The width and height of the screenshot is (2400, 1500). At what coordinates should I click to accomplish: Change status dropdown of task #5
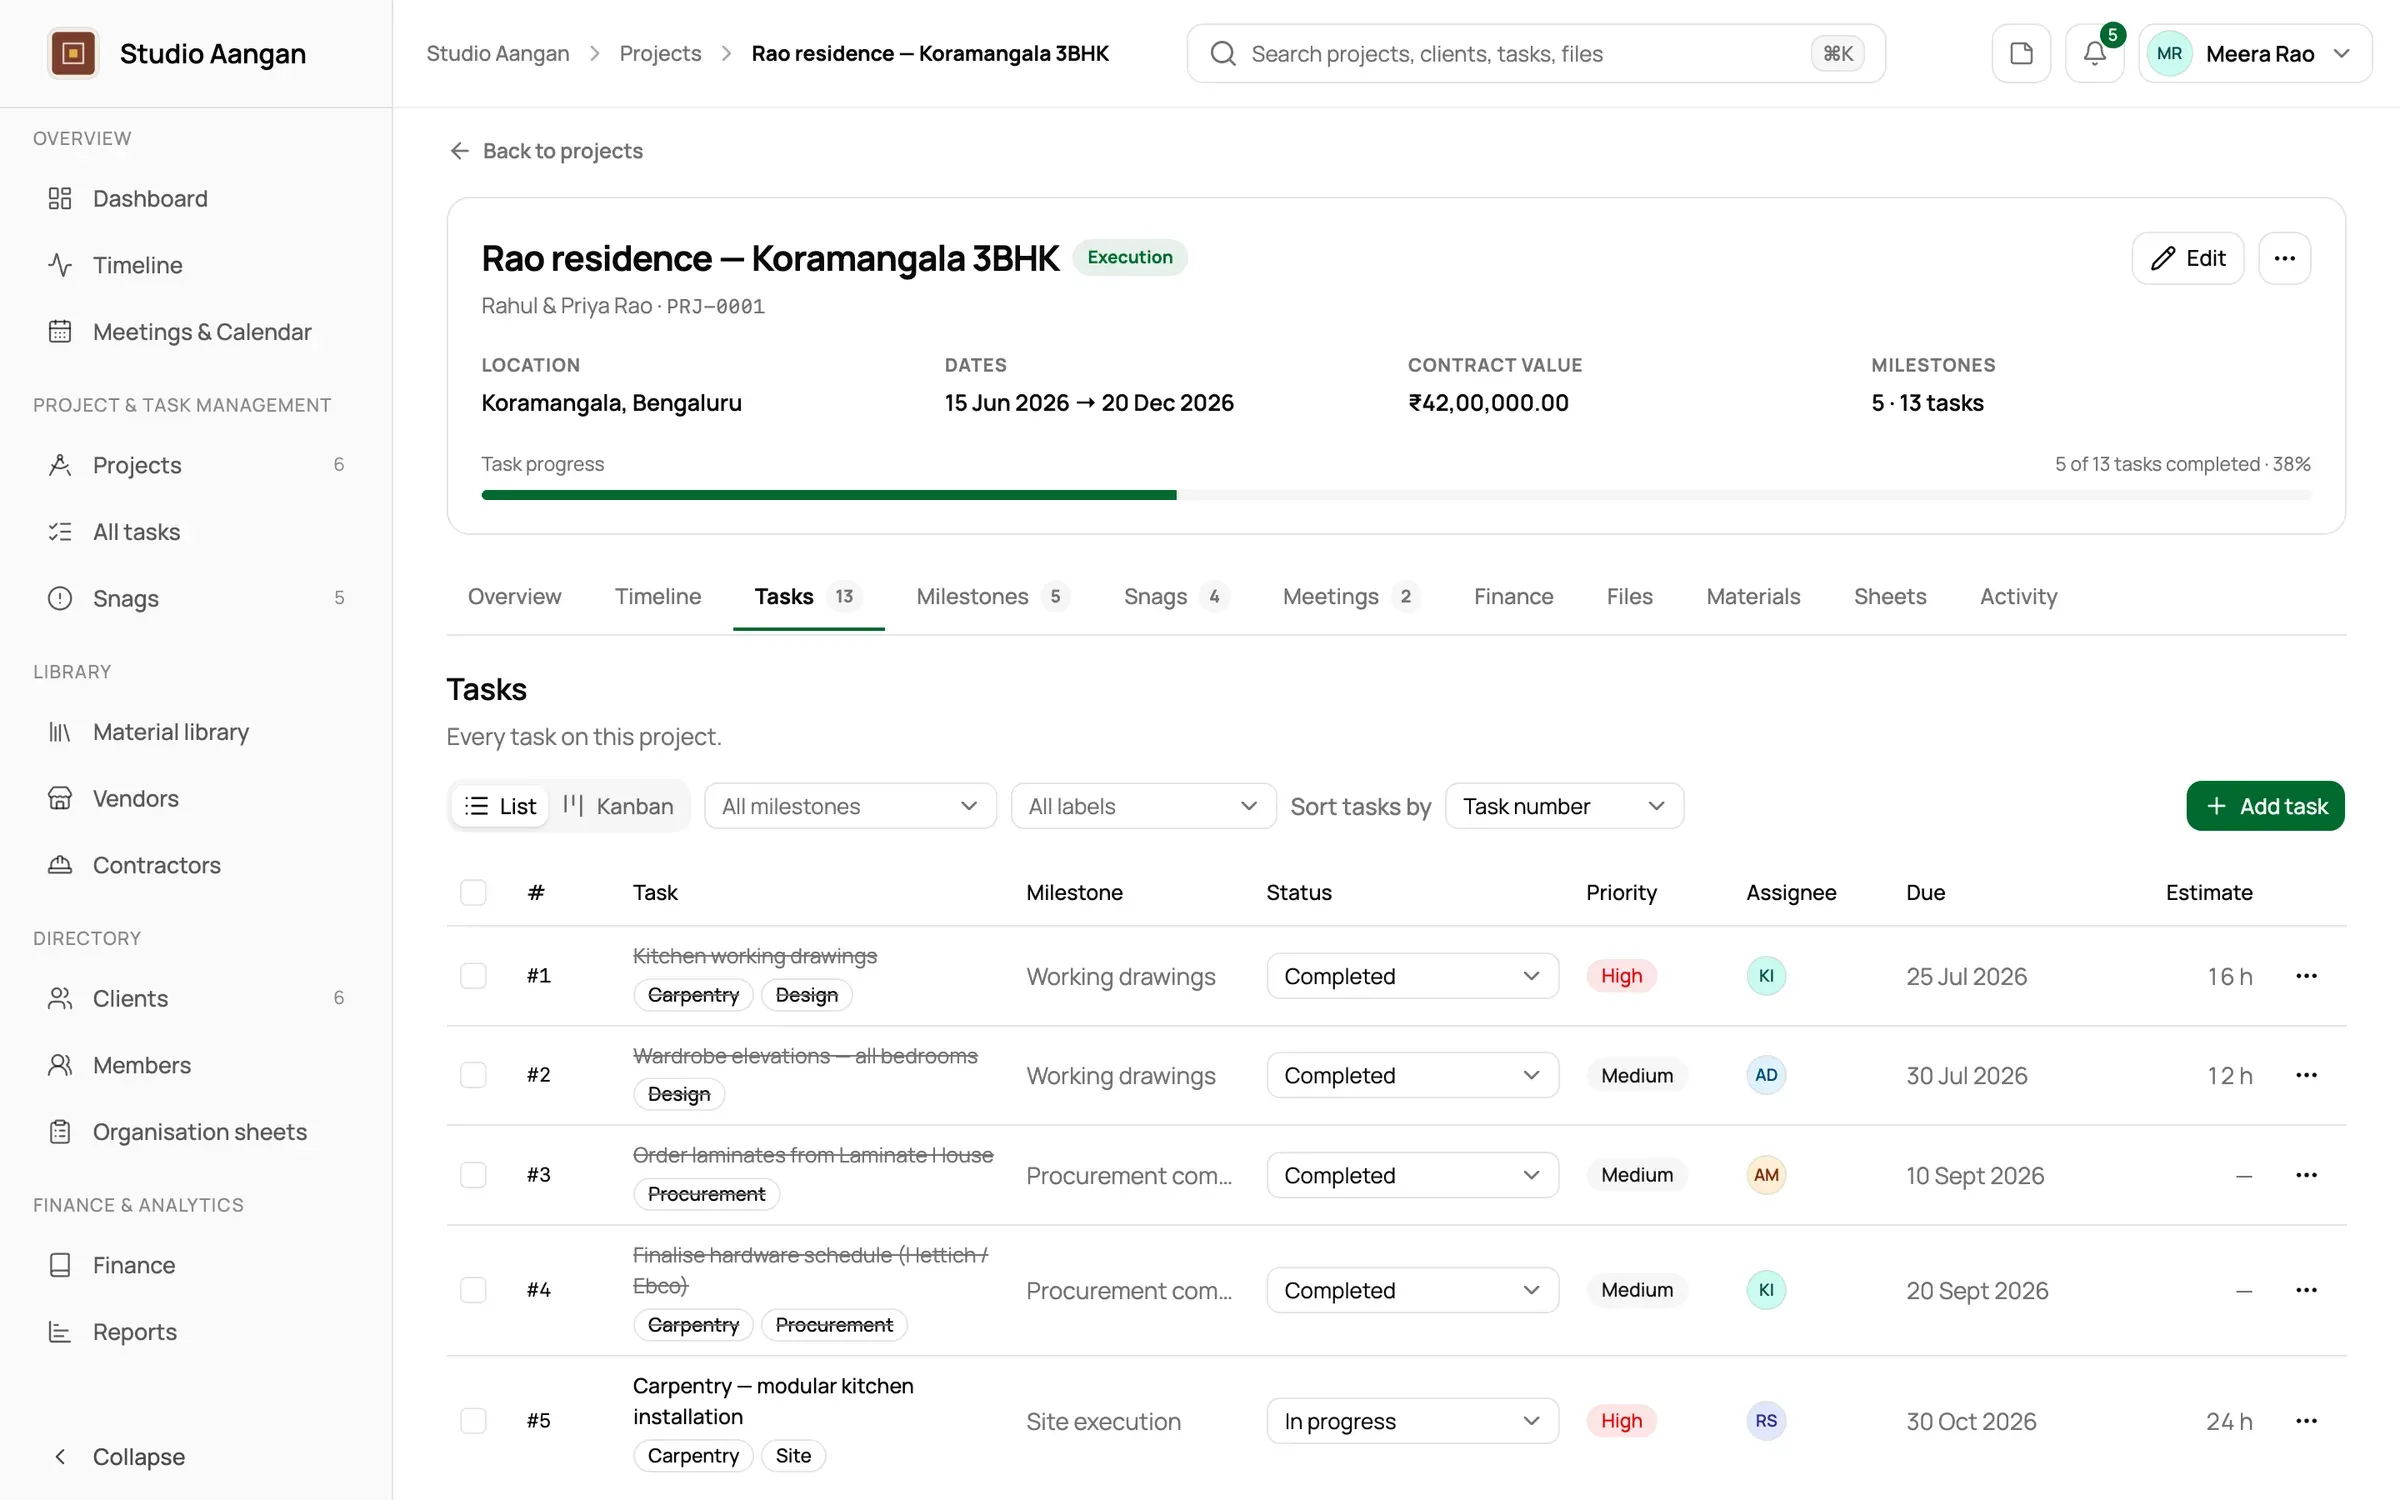click(x=1412, y=1421)
